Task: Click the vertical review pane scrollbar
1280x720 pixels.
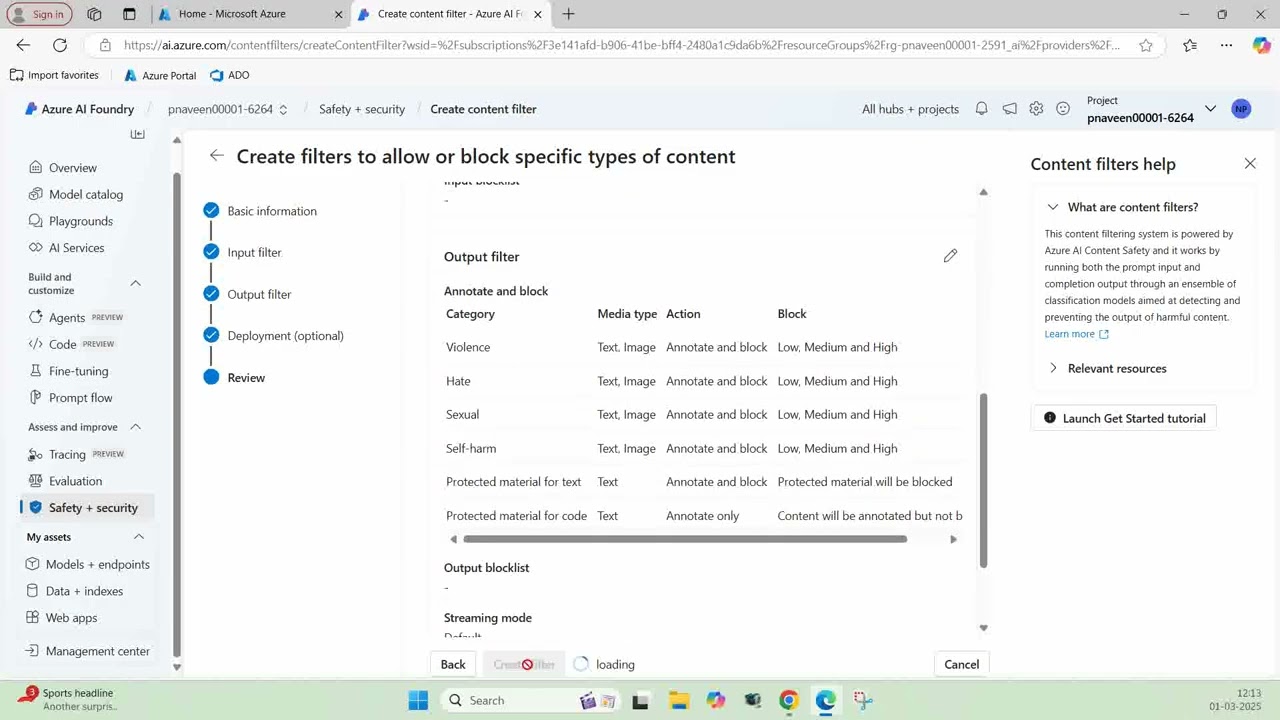Action: click(x=983, y=480)
